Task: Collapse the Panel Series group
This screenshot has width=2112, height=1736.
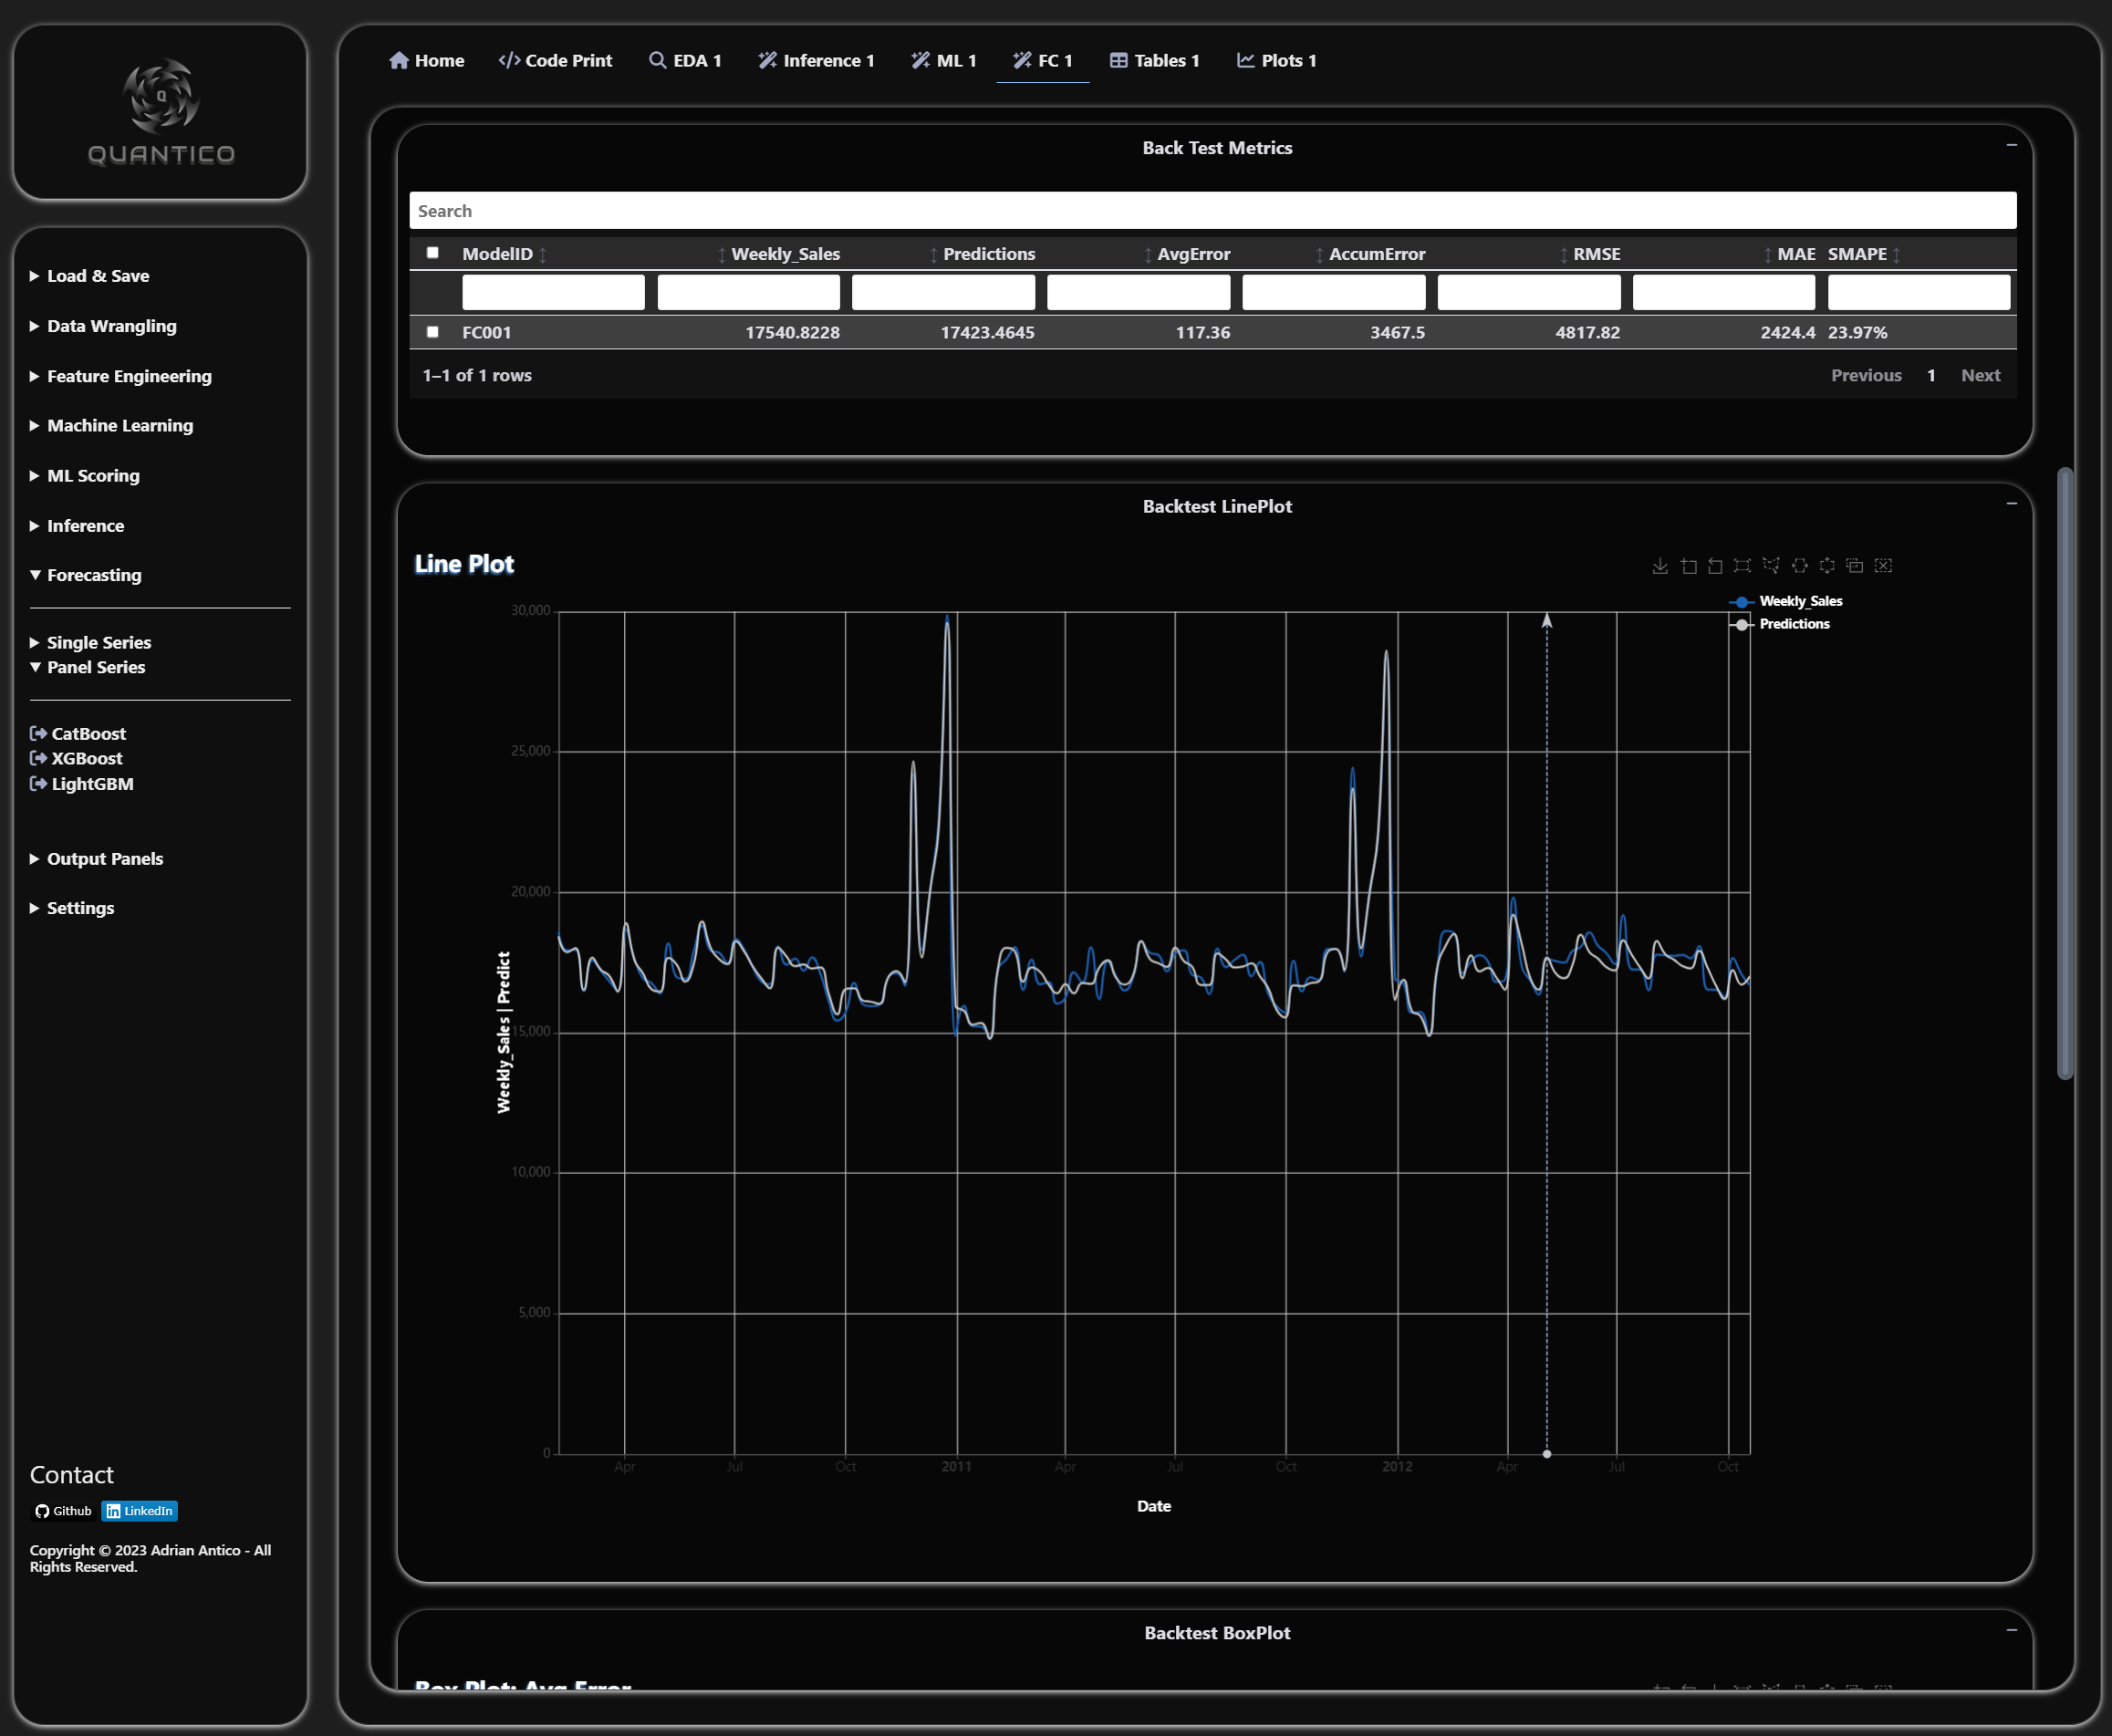Action: click(88, 667)
